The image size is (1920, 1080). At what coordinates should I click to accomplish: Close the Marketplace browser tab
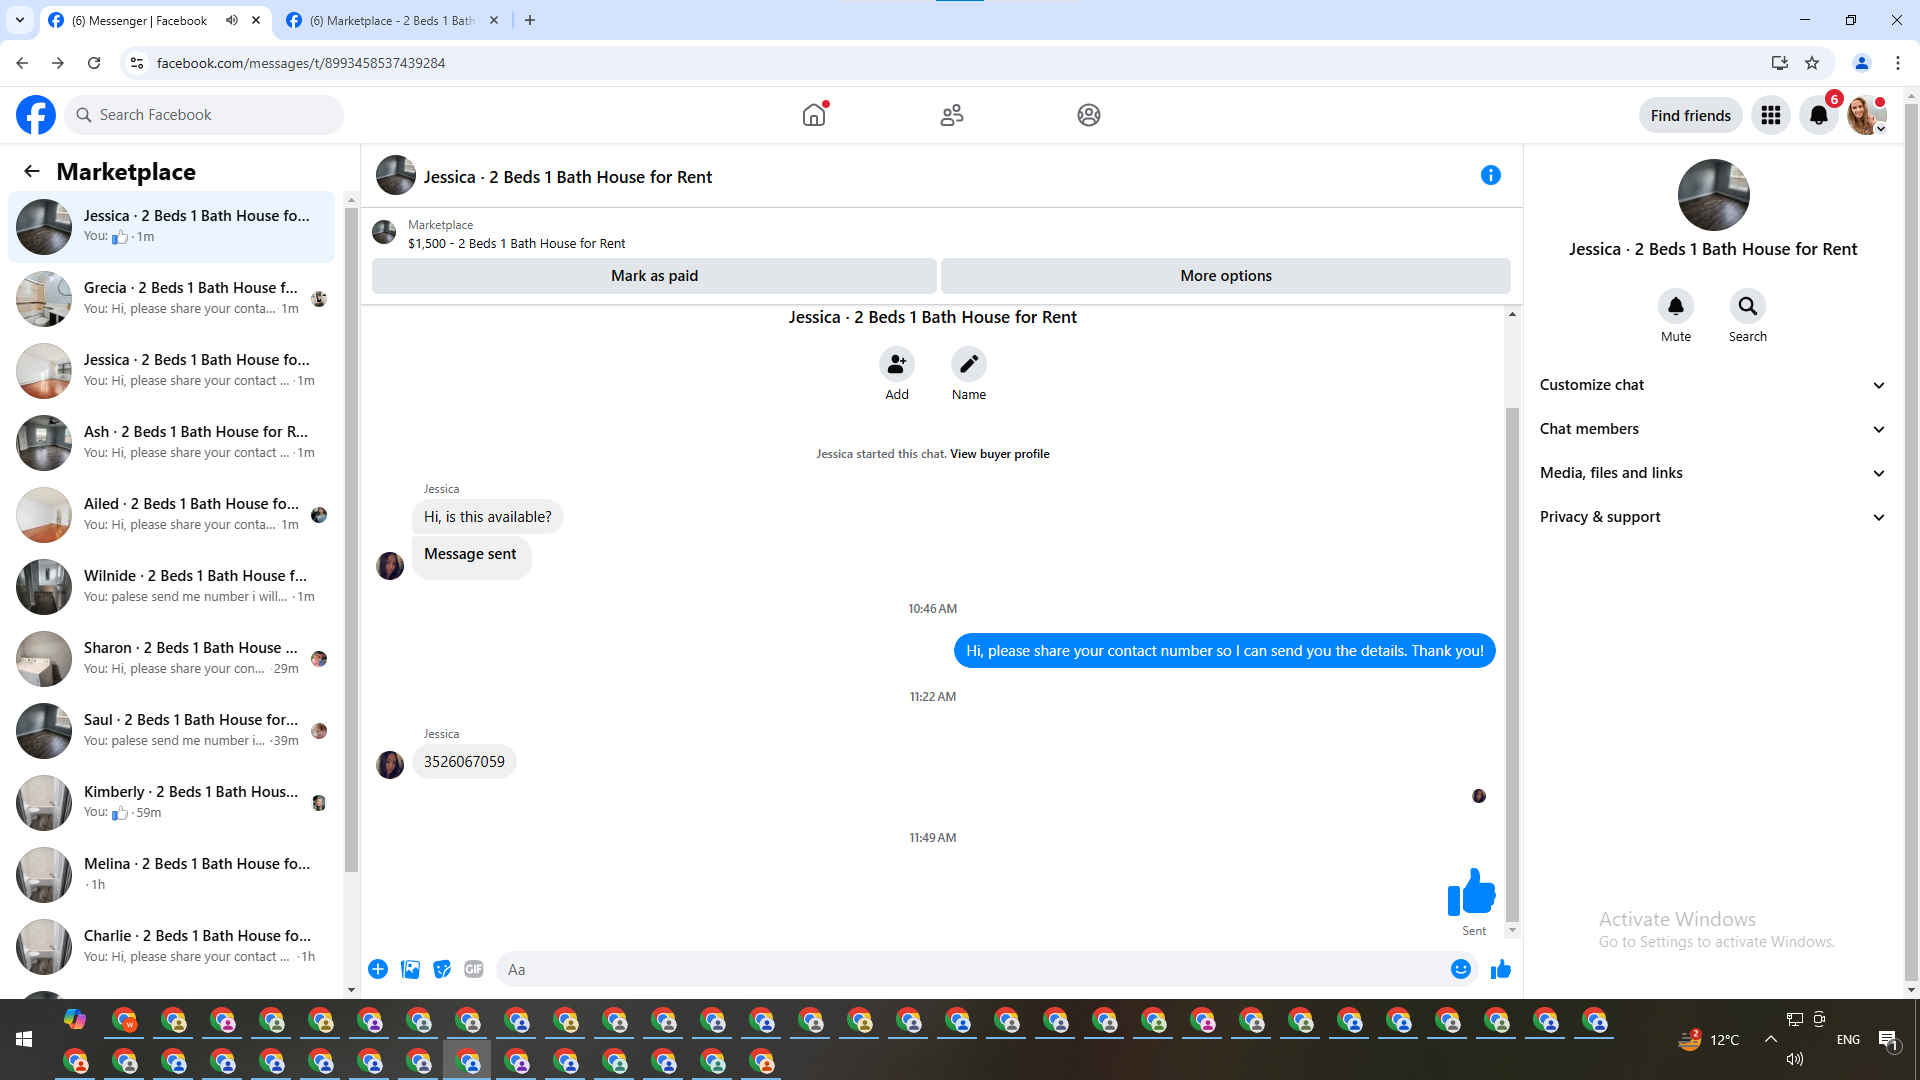(x=494, y=20)
